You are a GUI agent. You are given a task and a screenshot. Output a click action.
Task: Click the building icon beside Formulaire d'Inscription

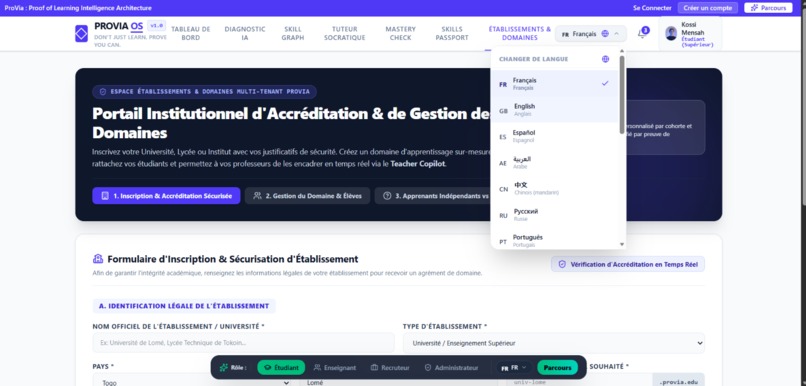(x=98, y=259)
